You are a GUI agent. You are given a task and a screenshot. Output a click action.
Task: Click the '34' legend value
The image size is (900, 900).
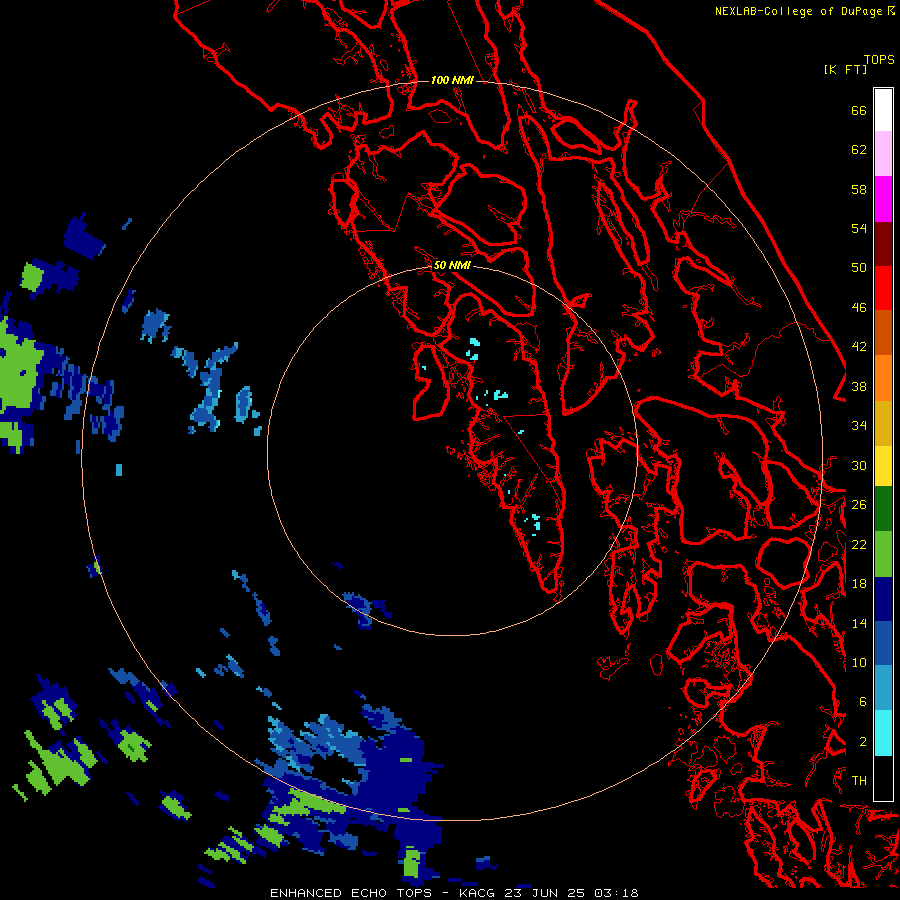tap(859, 426)
